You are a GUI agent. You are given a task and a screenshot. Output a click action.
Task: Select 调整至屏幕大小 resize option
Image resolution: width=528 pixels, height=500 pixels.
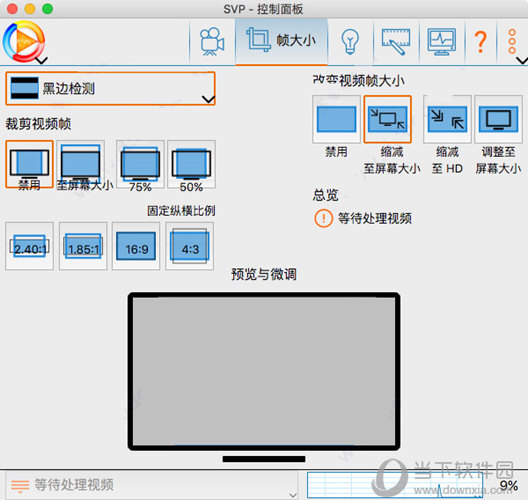pyautogui.click(x=498, y=120)
